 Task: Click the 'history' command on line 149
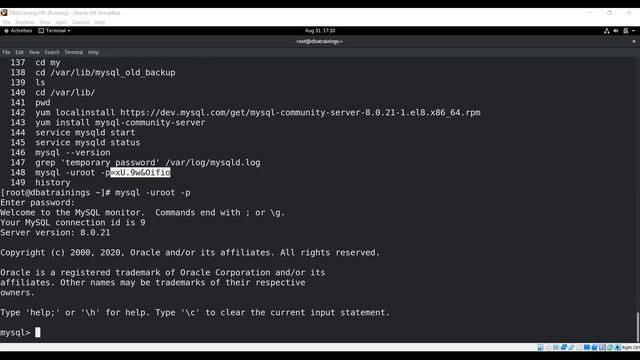click(53, 182)
